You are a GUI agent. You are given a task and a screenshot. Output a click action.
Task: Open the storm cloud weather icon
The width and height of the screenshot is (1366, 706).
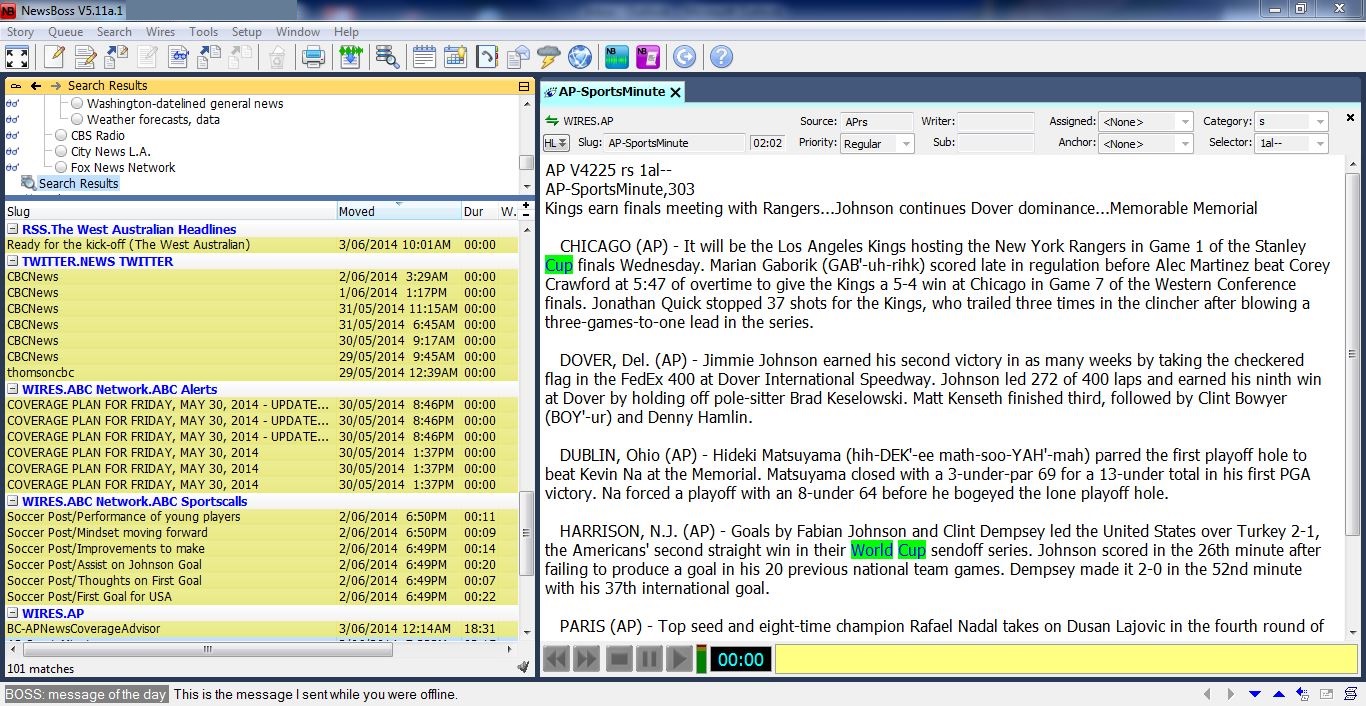pyautogui.click(x=548, y=57)
